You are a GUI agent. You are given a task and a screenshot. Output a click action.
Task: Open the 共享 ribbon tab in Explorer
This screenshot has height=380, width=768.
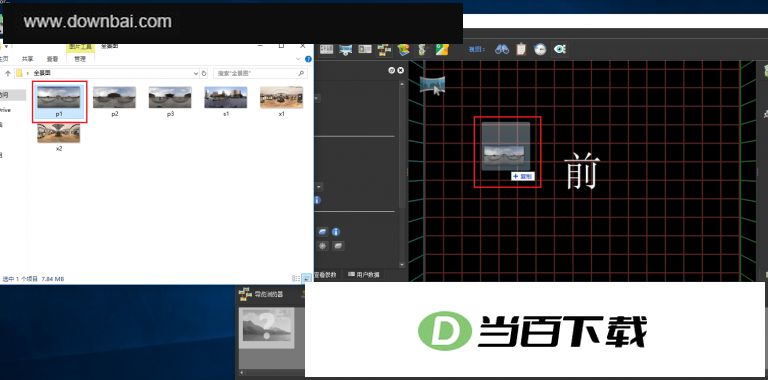click(27, 59)
